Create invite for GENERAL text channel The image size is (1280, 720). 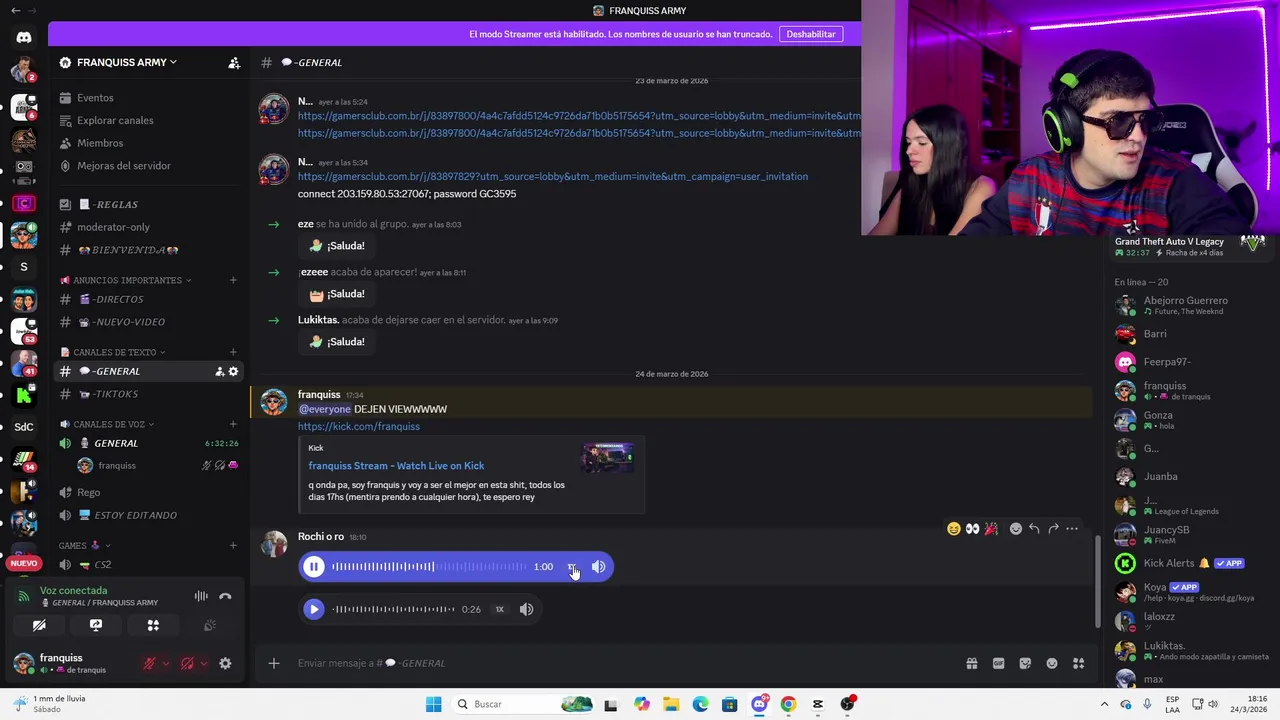219,371
